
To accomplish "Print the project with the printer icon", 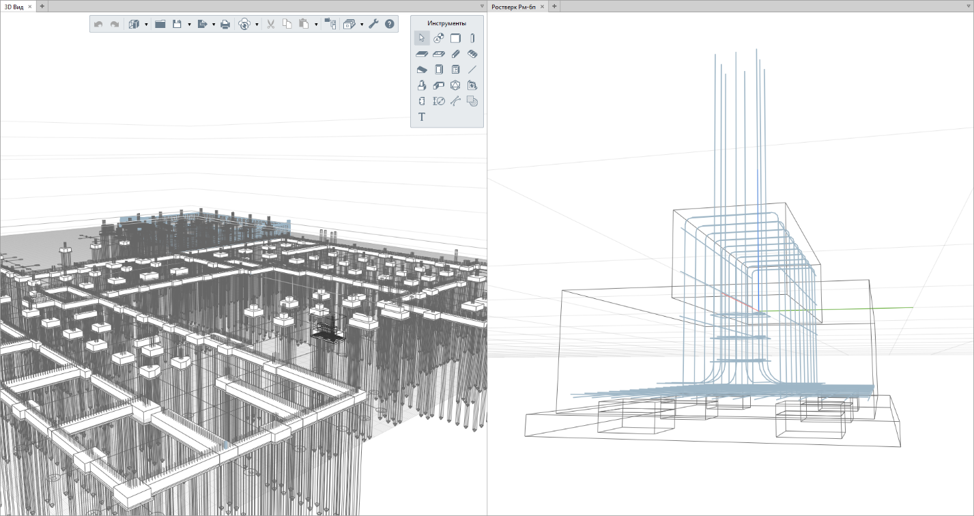I will point(225,24).
